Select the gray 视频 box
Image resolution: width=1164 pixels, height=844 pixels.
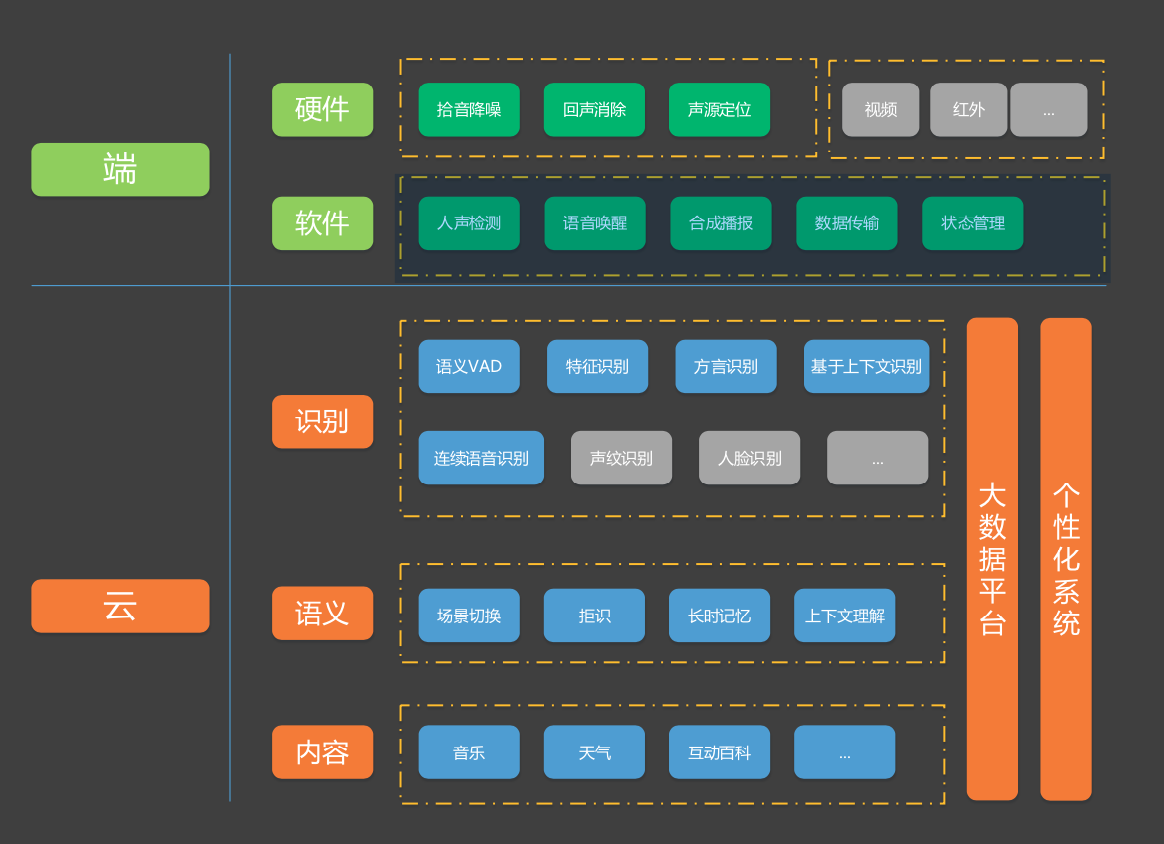coord(880,109)
